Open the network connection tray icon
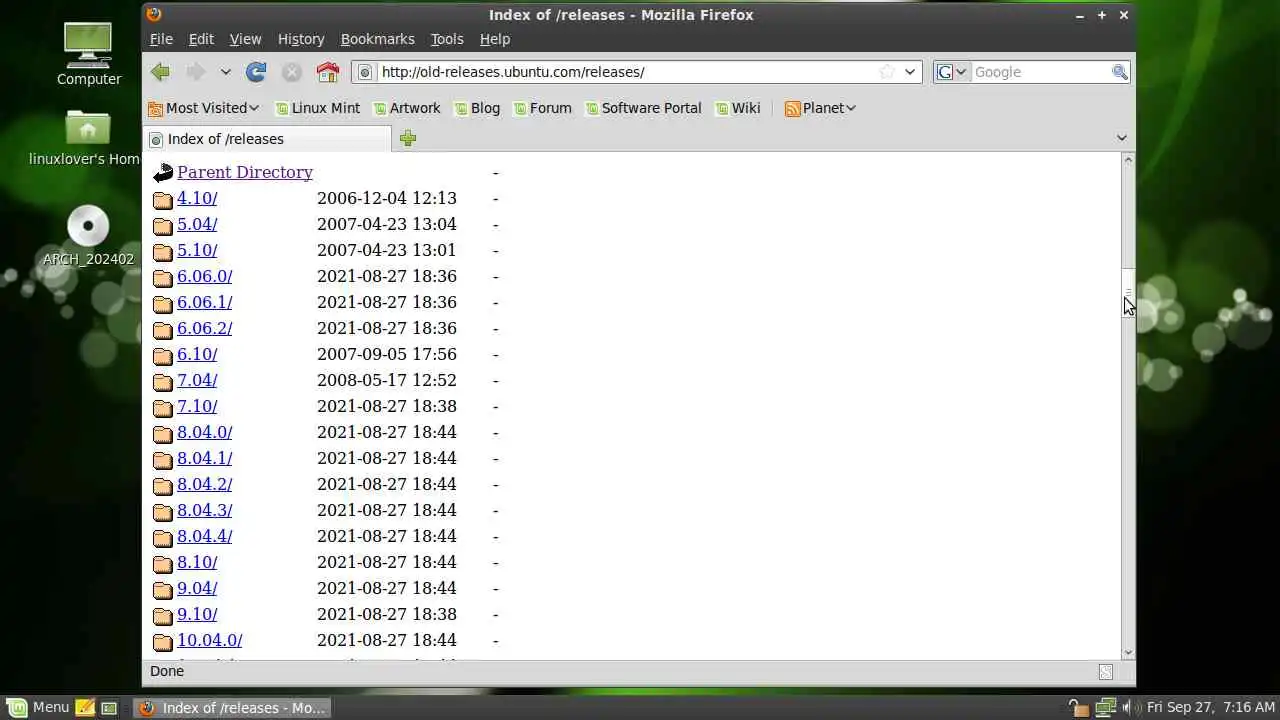Image resolution: width=1280 pixels, height=720 pixels. (x=1105, y=708)
